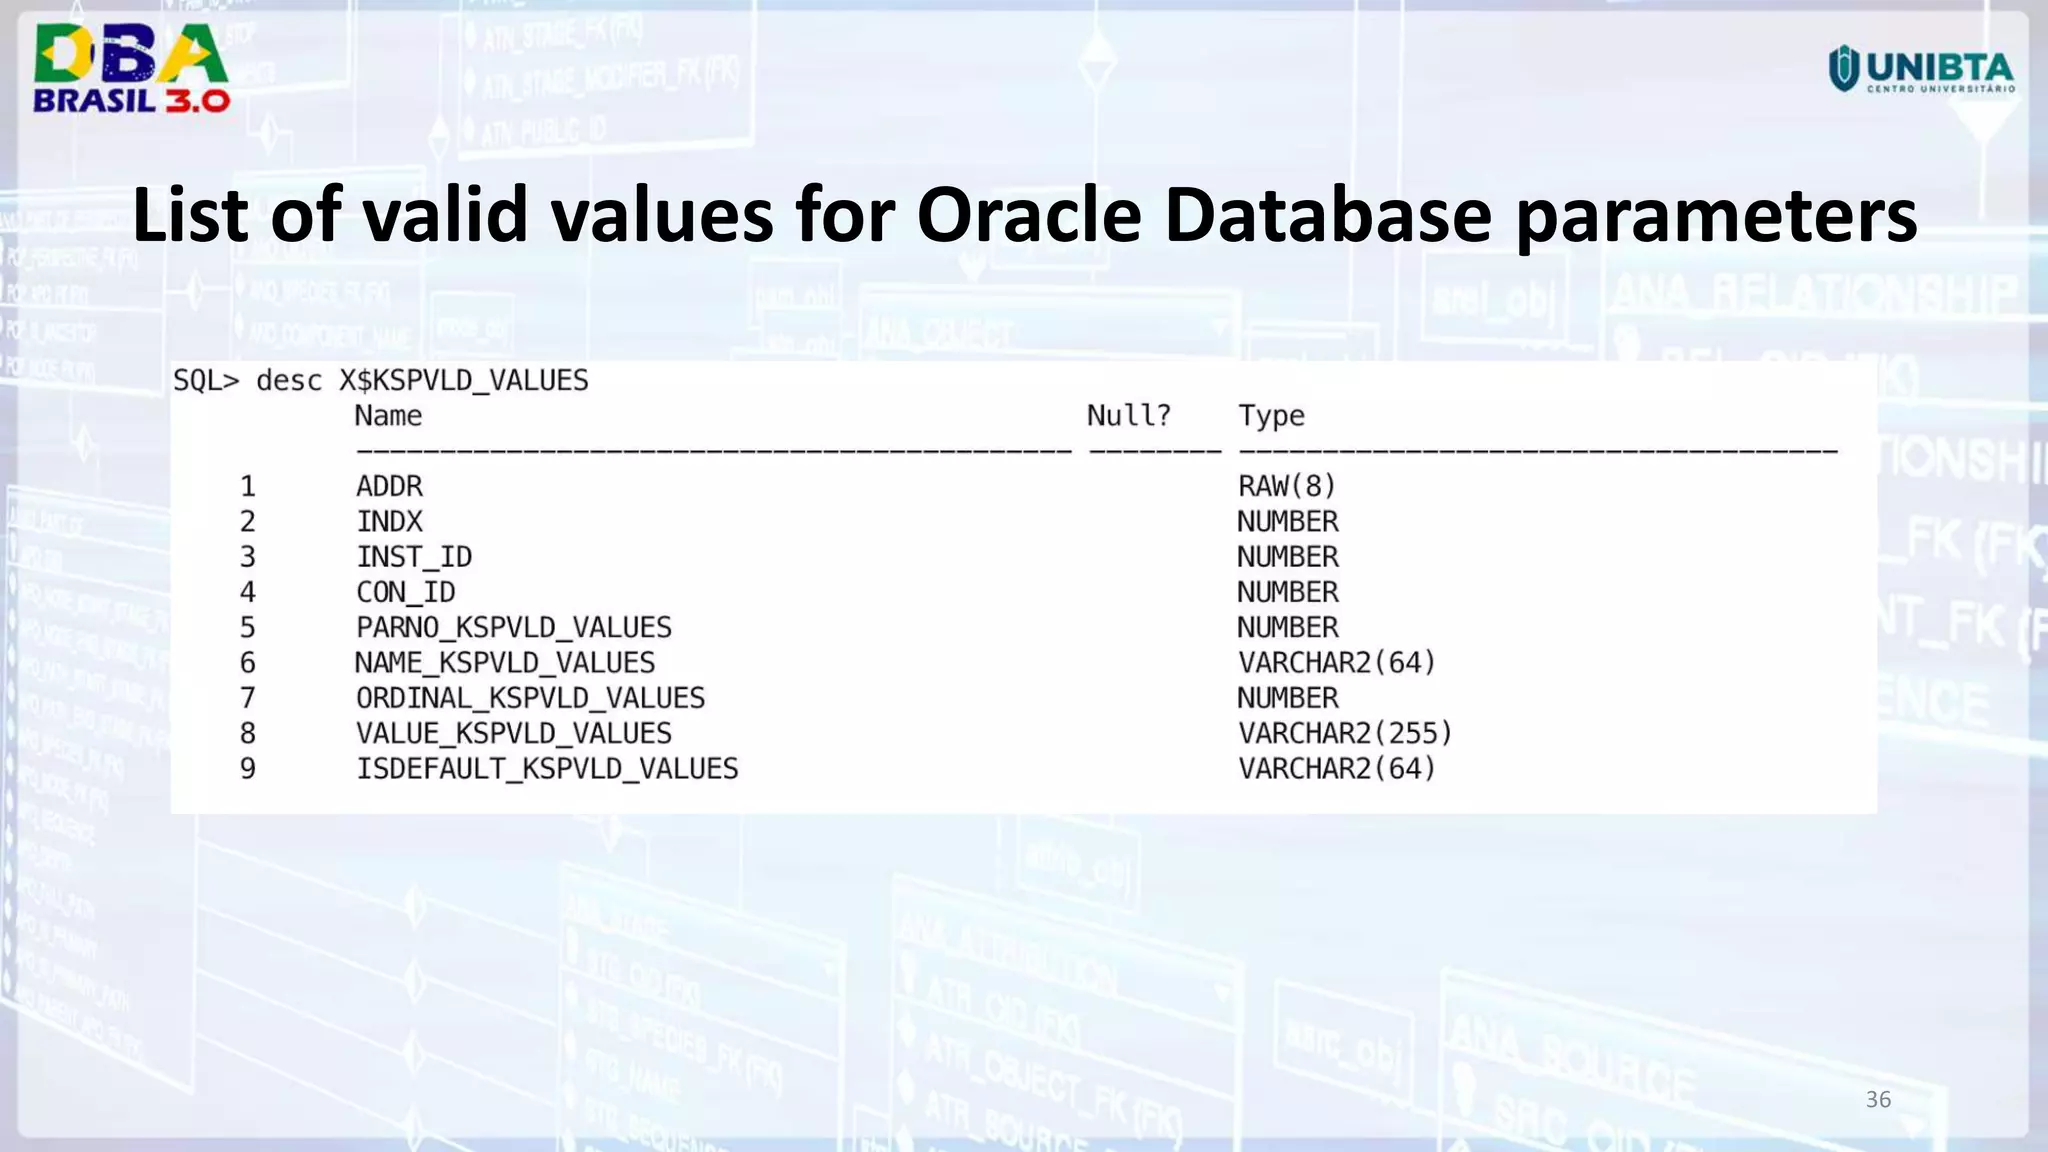Select the INST_ID column name
Viewport: 2048px width, 1152px height.
tap(414, 557)
